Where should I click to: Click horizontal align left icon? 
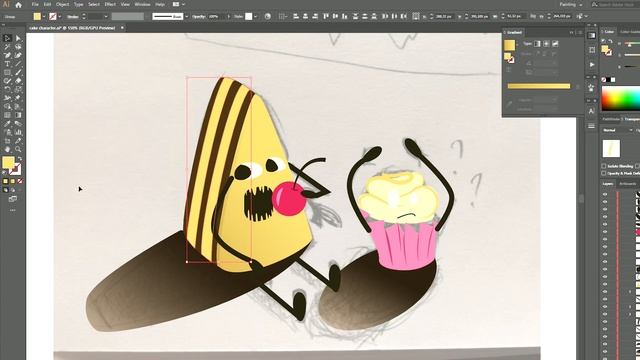tap(296, 16)
